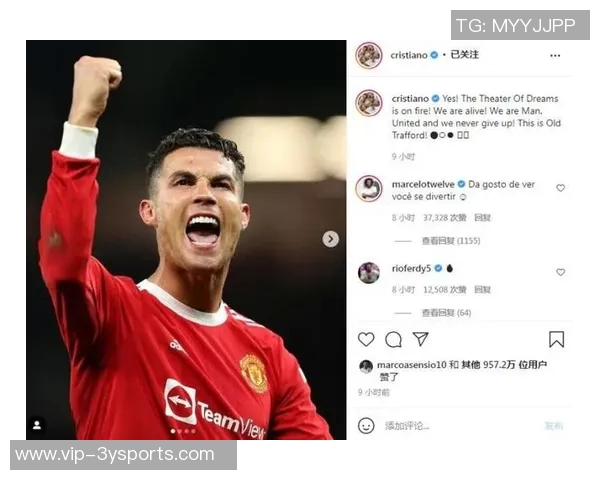Viewport: 600px width, 480px height.
Task: Open three-dot more options menu
Action: point(555,56)
